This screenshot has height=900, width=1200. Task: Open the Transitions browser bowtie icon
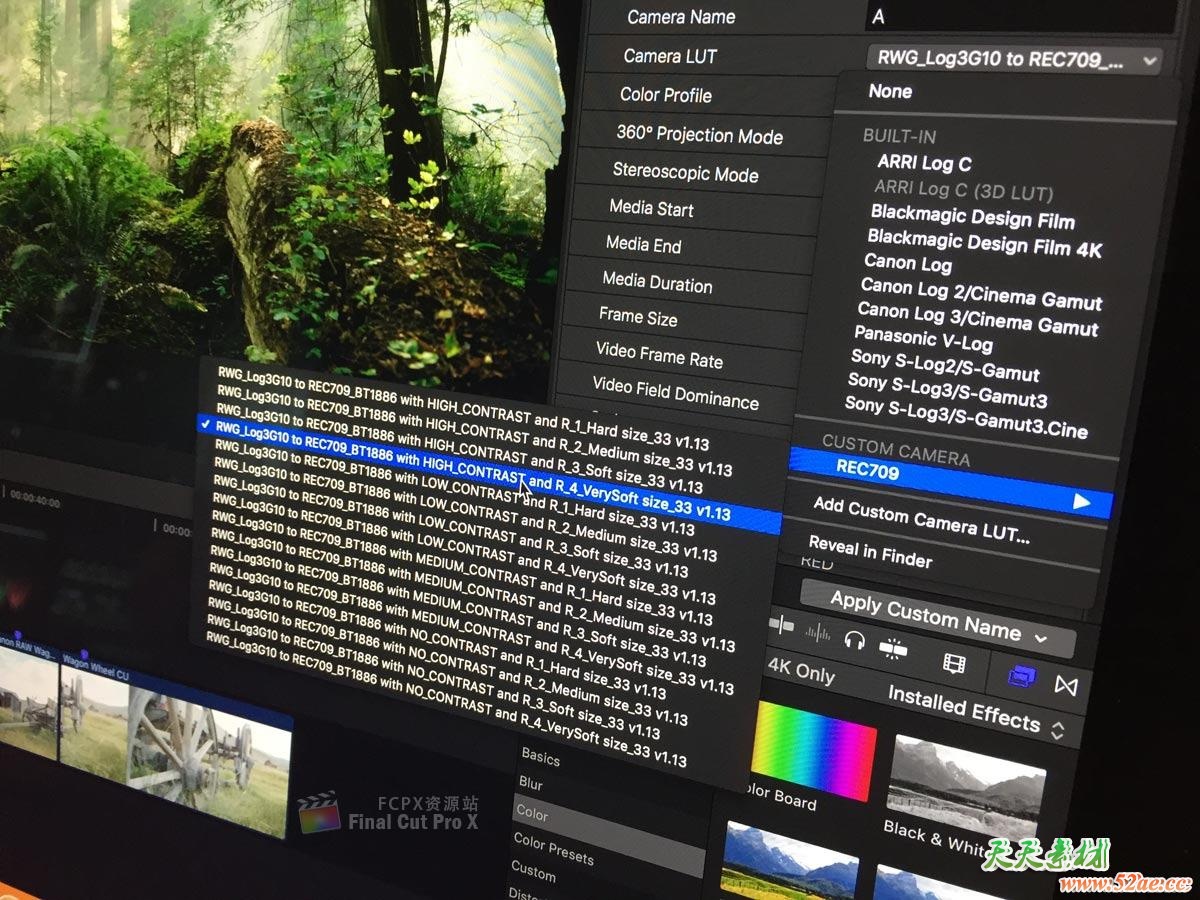[1066, 686]
